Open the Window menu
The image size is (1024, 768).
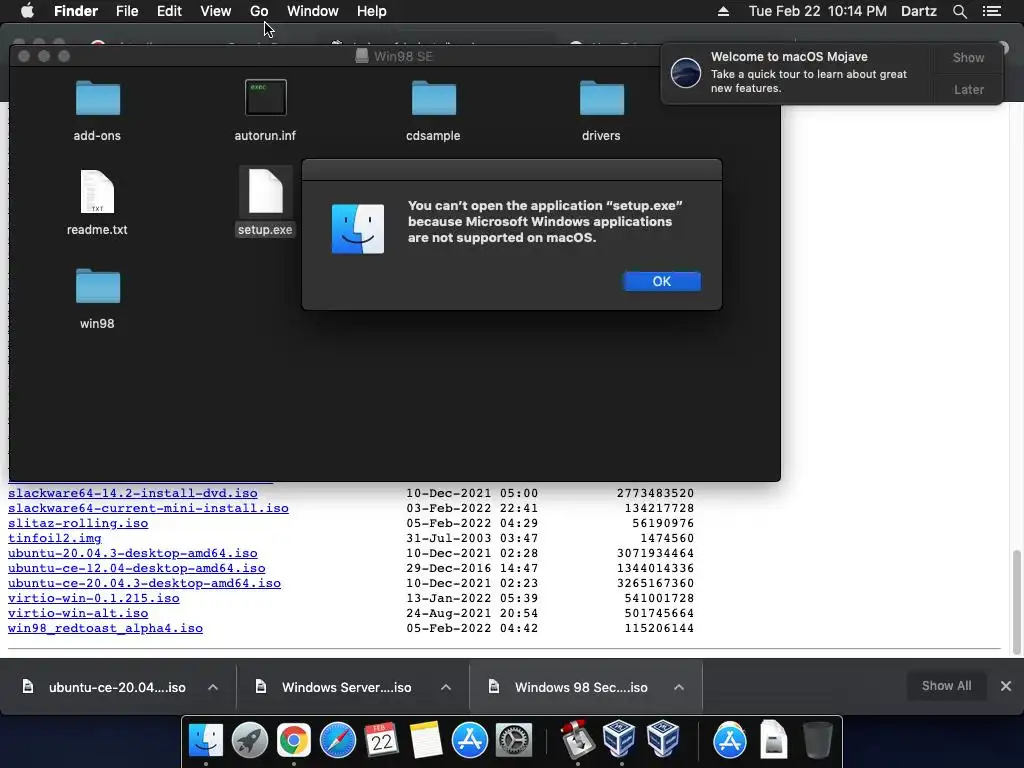click(x=313, y=11)
